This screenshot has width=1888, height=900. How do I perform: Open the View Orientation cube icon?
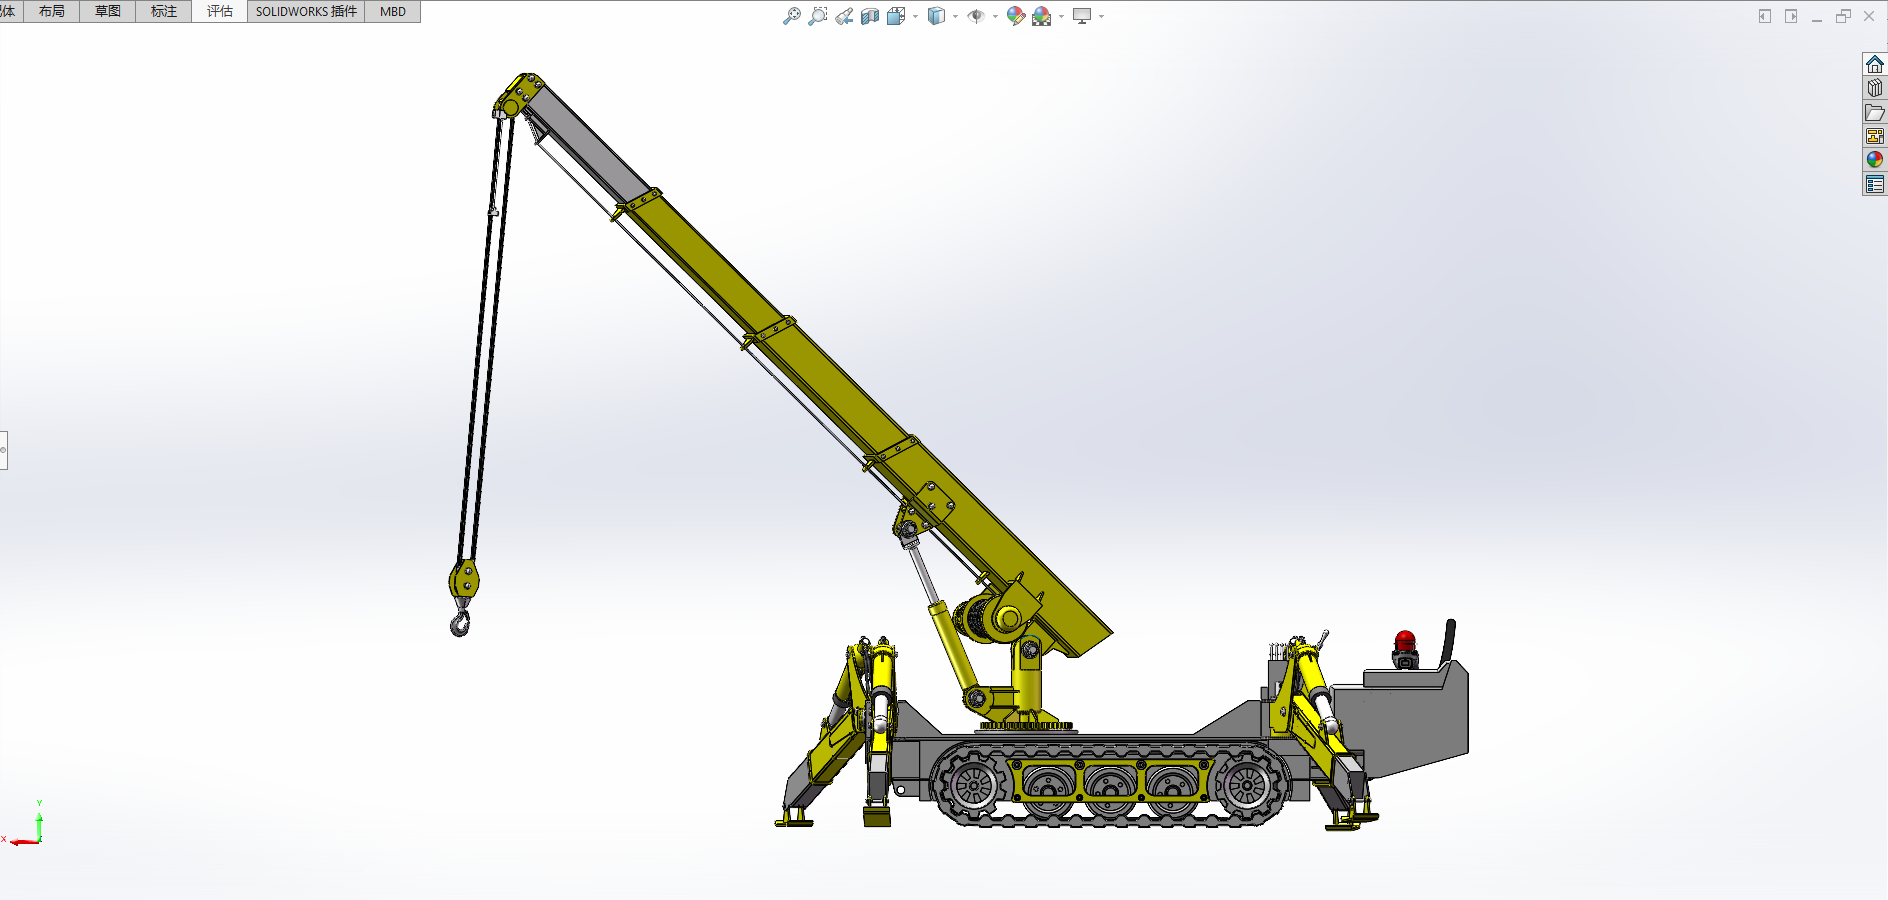click(x=896, y=16)
